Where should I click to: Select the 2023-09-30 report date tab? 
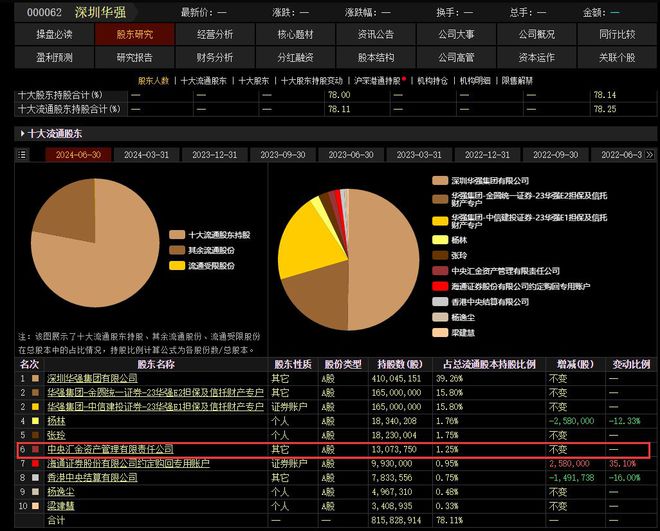(283, 155)
